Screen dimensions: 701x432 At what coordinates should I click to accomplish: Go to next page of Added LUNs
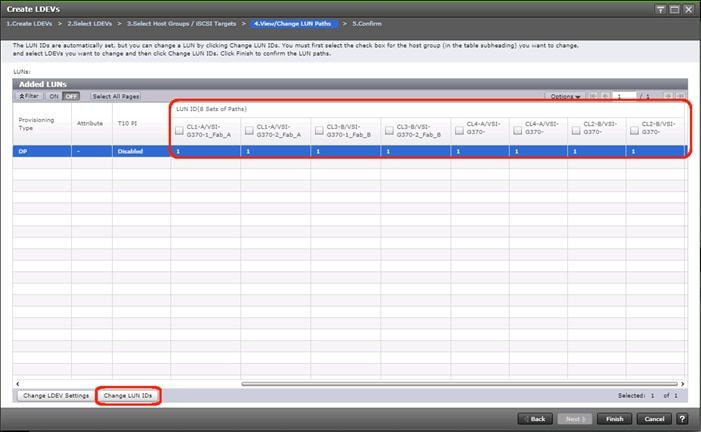667,96
